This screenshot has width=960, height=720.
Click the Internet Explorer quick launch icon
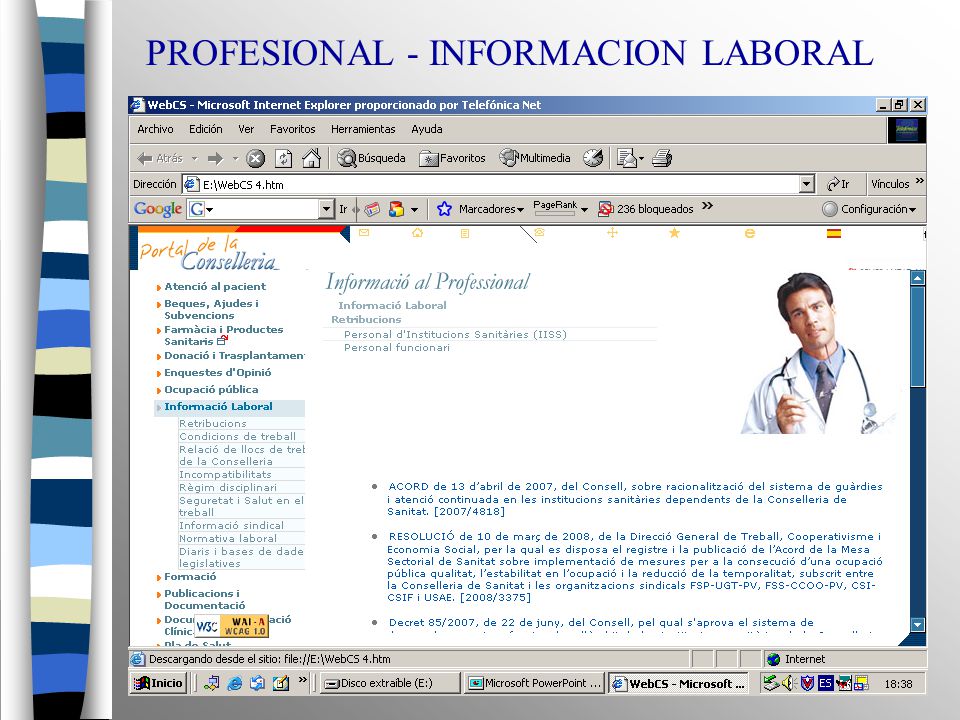(234, 683)
